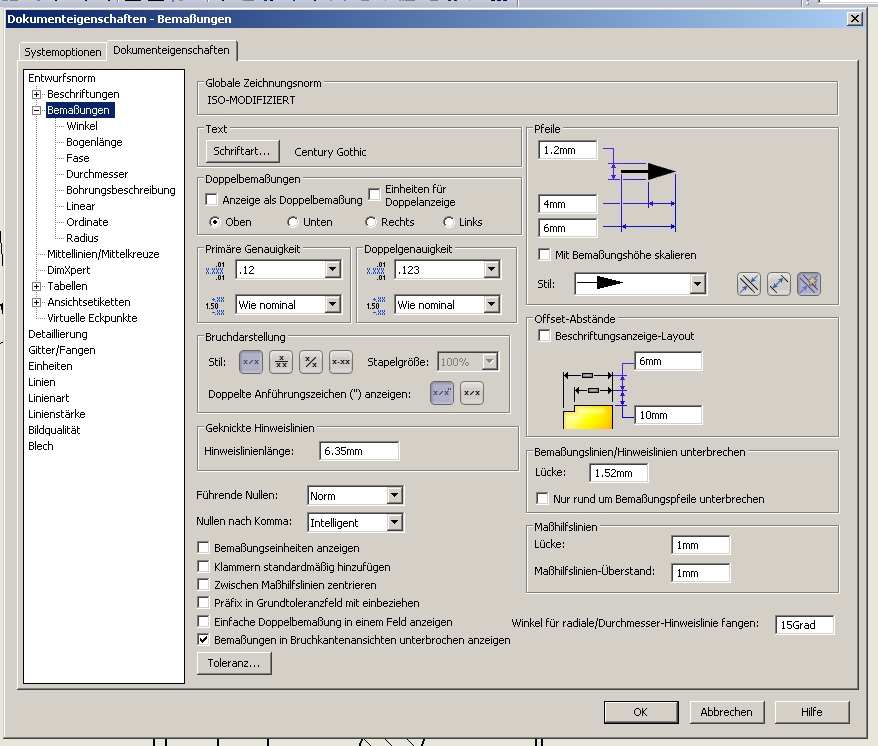Close the Dokumenteigenschaften dialog window
878x746 pixels.
tap(854, 18)
